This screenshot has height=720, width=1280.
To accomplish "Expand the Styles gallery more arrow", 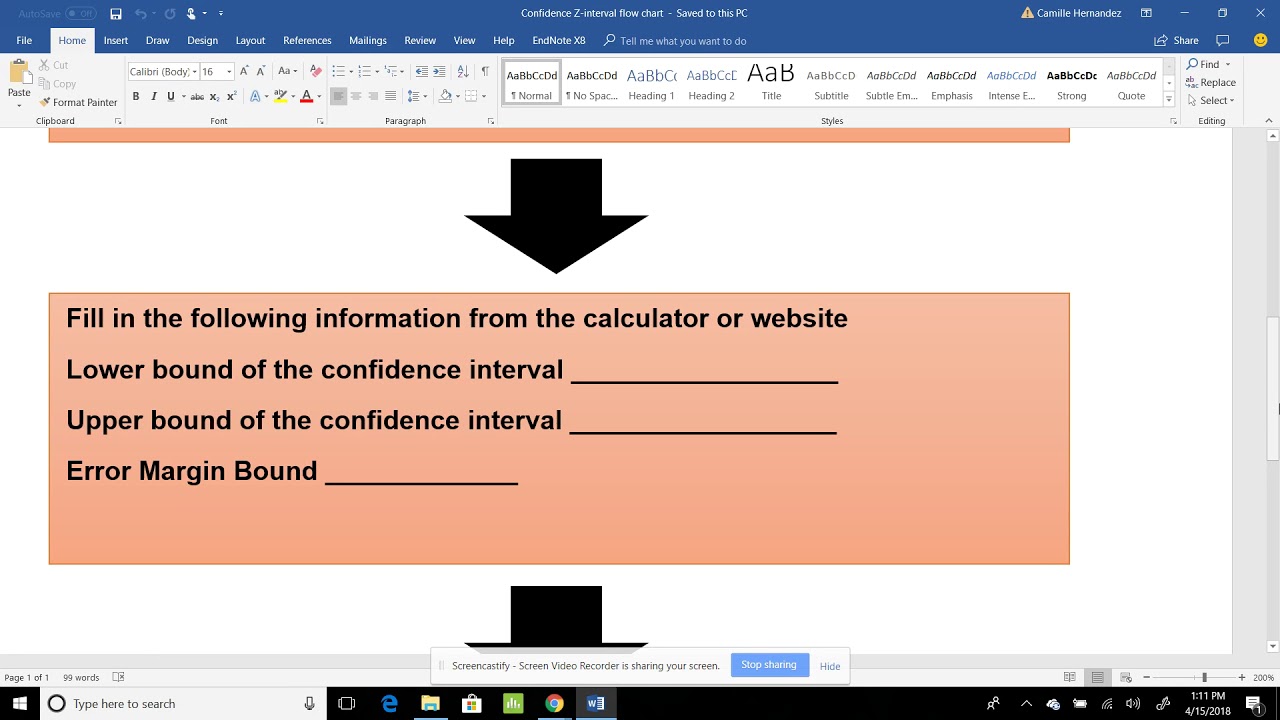I will click(x=1169, y=99).
